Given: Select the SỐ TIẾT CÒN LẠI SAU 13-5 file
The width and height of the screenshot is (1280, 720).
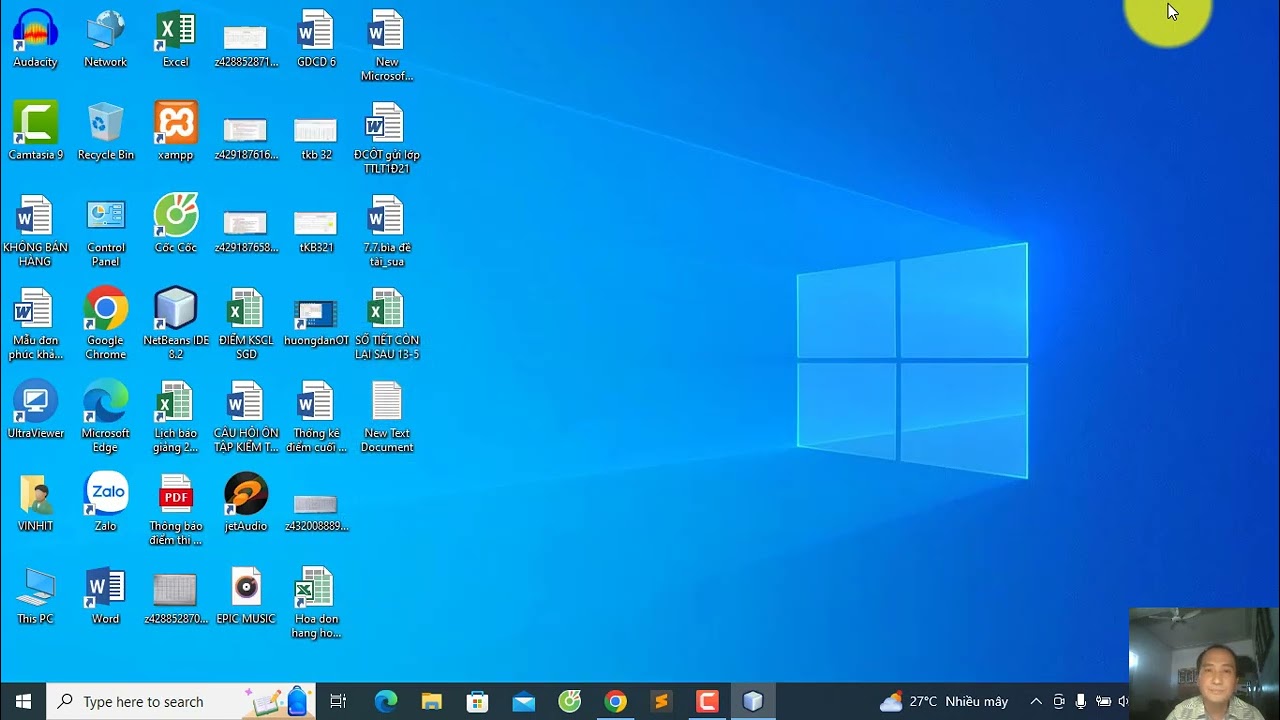Looking at the screenshot, I should [387, 325].
